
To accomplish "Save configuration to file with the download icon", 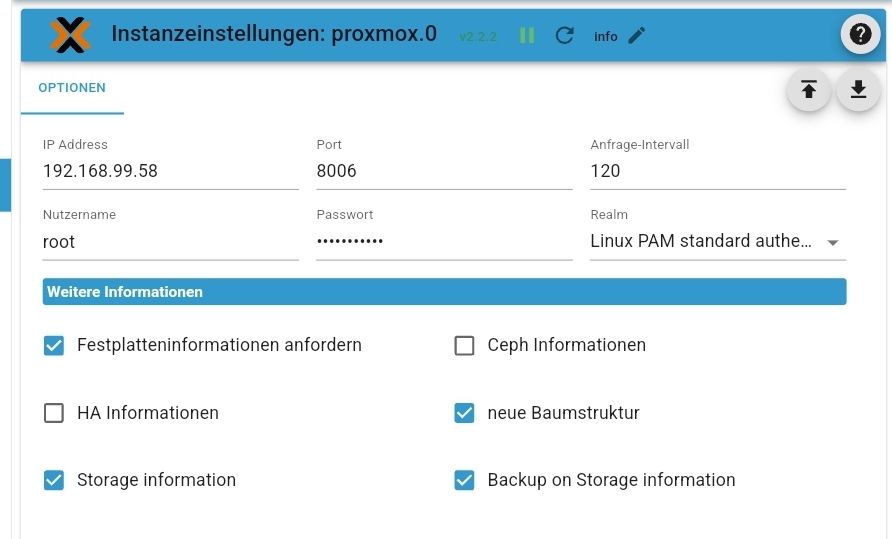I will 858,90.
